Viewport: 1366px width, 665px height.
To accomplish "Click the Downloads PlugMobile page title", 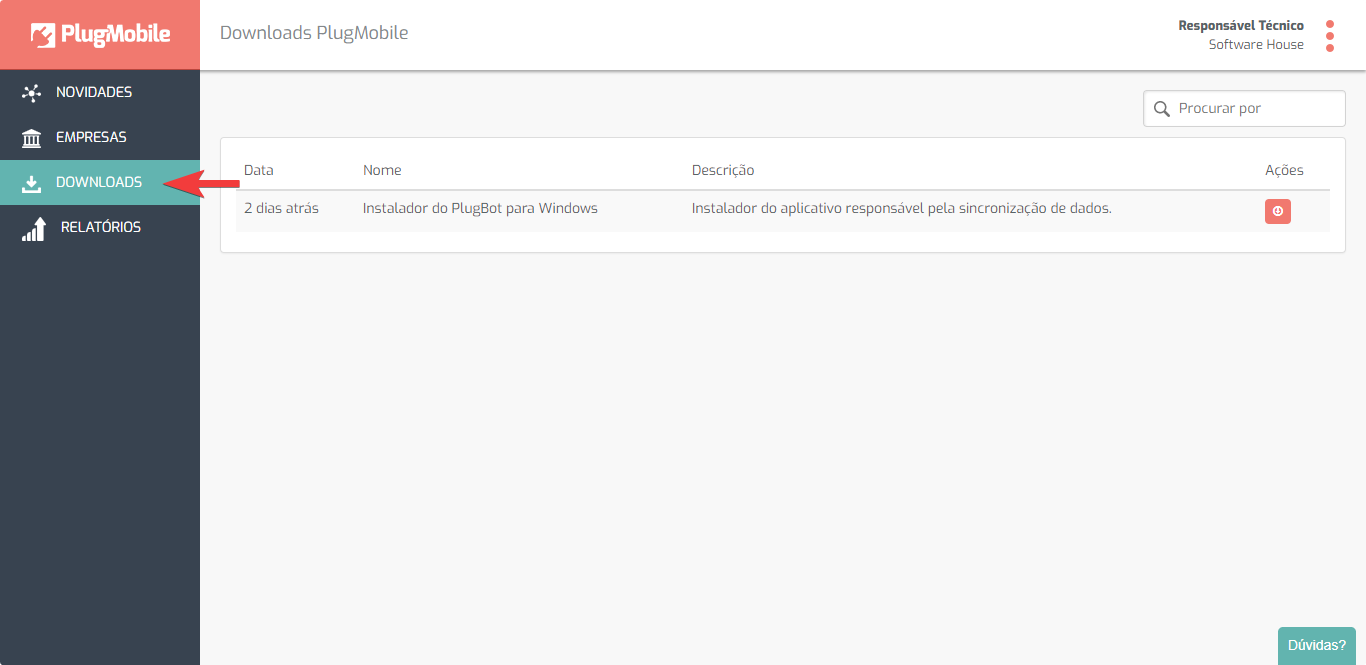I will (x=314, y=33).
